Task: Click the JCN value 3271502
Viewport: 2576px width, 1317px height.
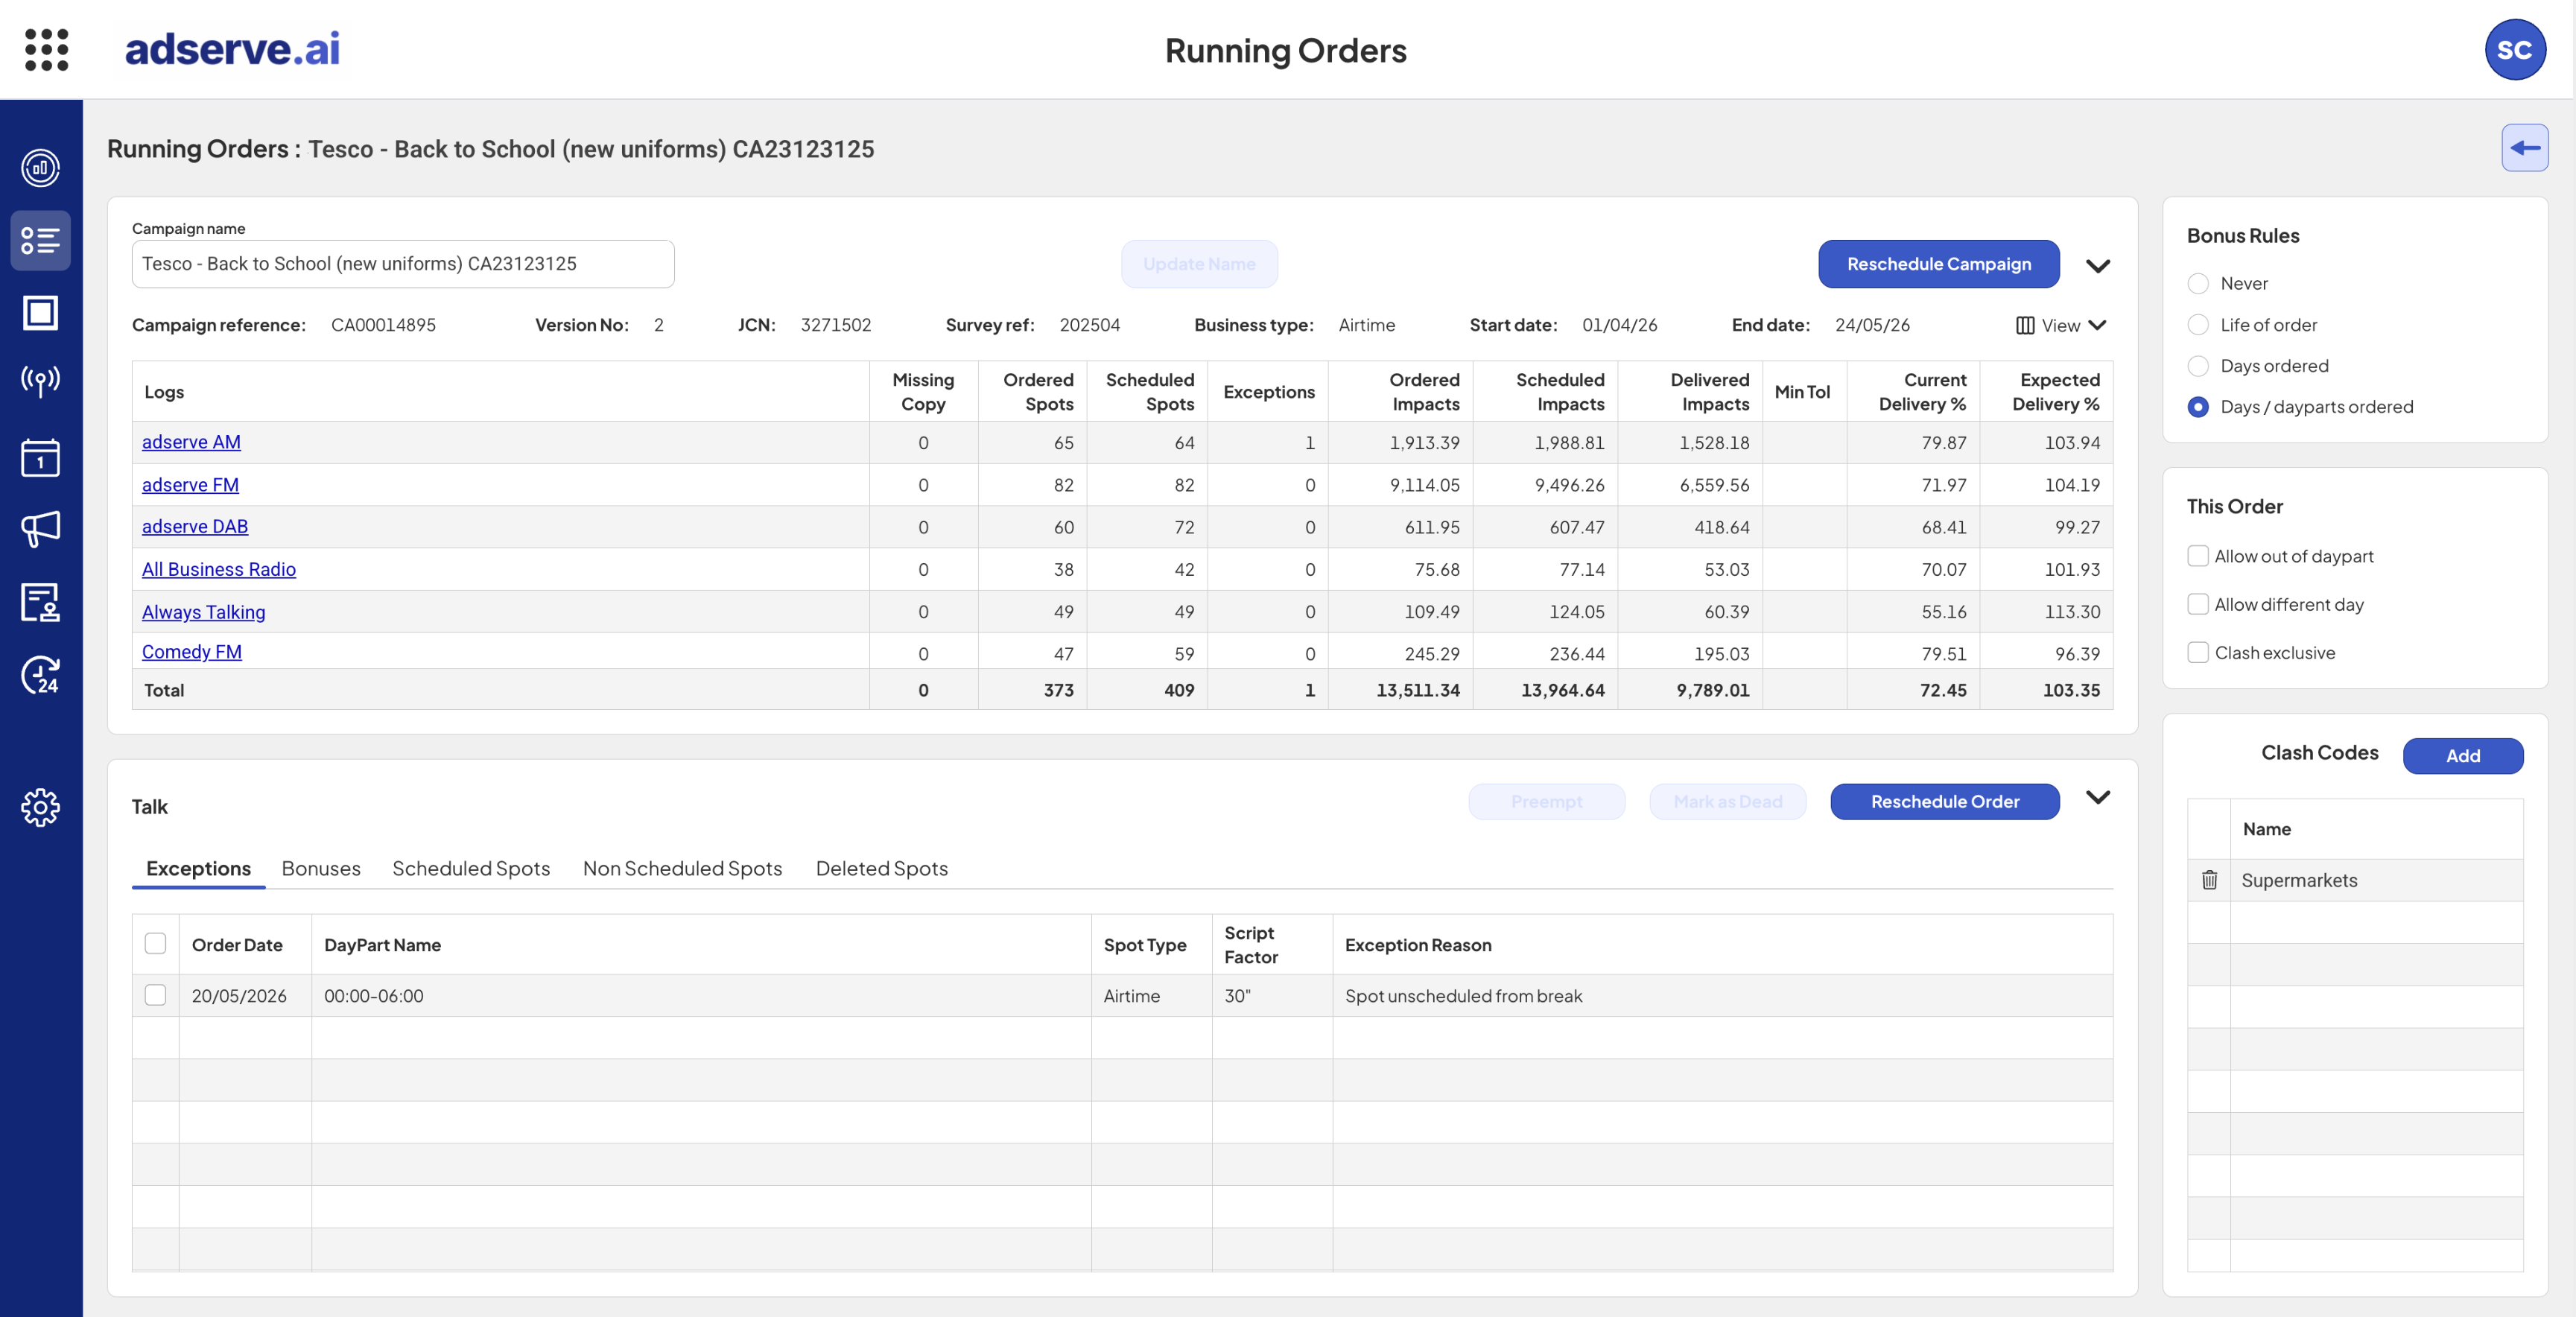Action: 836,325
